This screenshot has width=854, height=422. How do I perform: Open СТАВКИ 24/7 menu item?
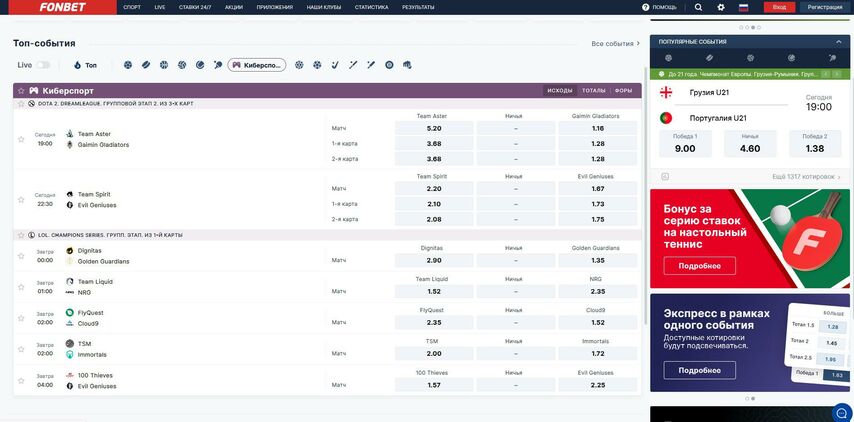(x=195, y=7)
